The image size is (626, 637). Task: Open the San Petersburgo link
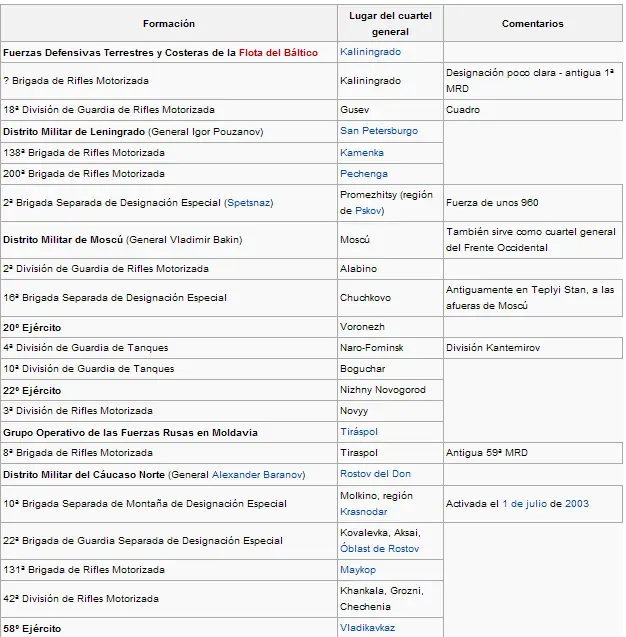point(379,131)
